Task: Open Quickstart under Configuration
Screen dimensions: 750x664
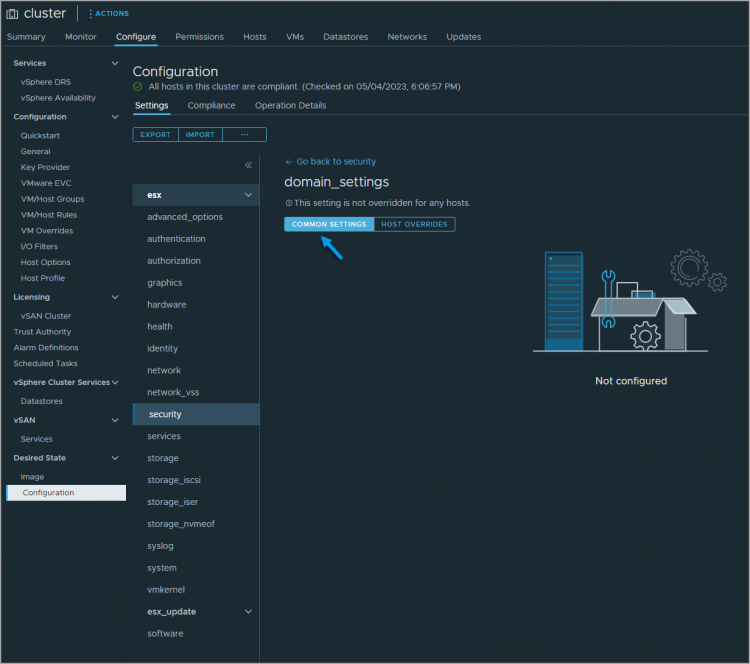Action: coord(40,135)
